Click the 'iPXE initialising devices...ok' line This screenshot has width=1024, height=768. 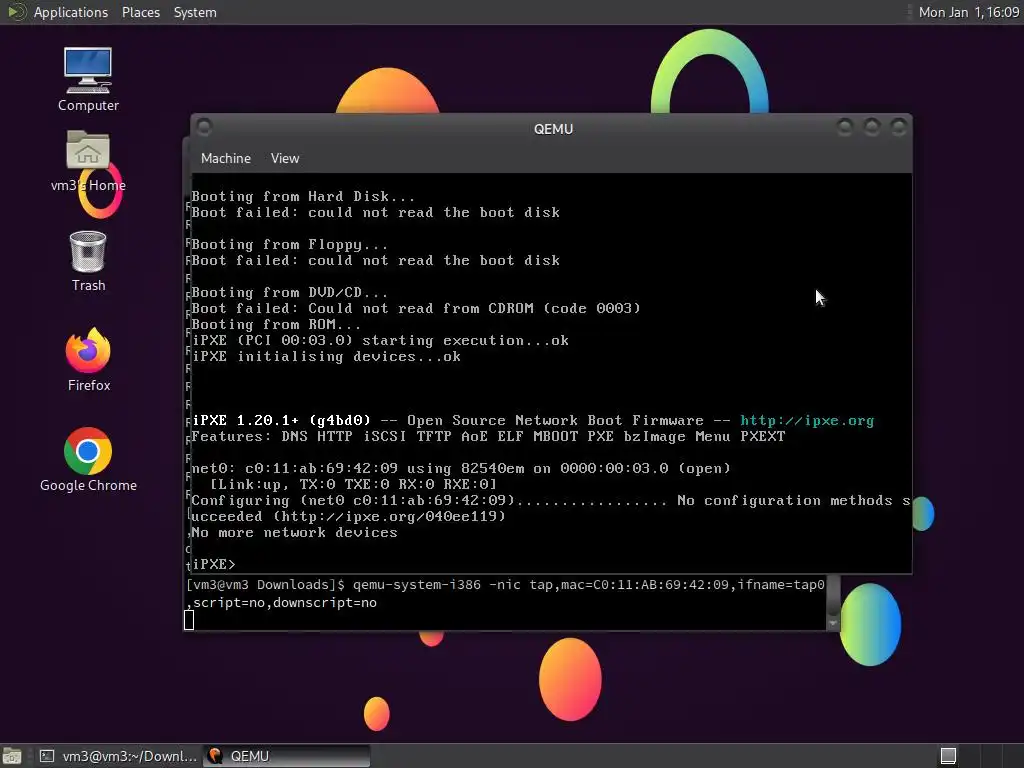[x=326, y=357]
